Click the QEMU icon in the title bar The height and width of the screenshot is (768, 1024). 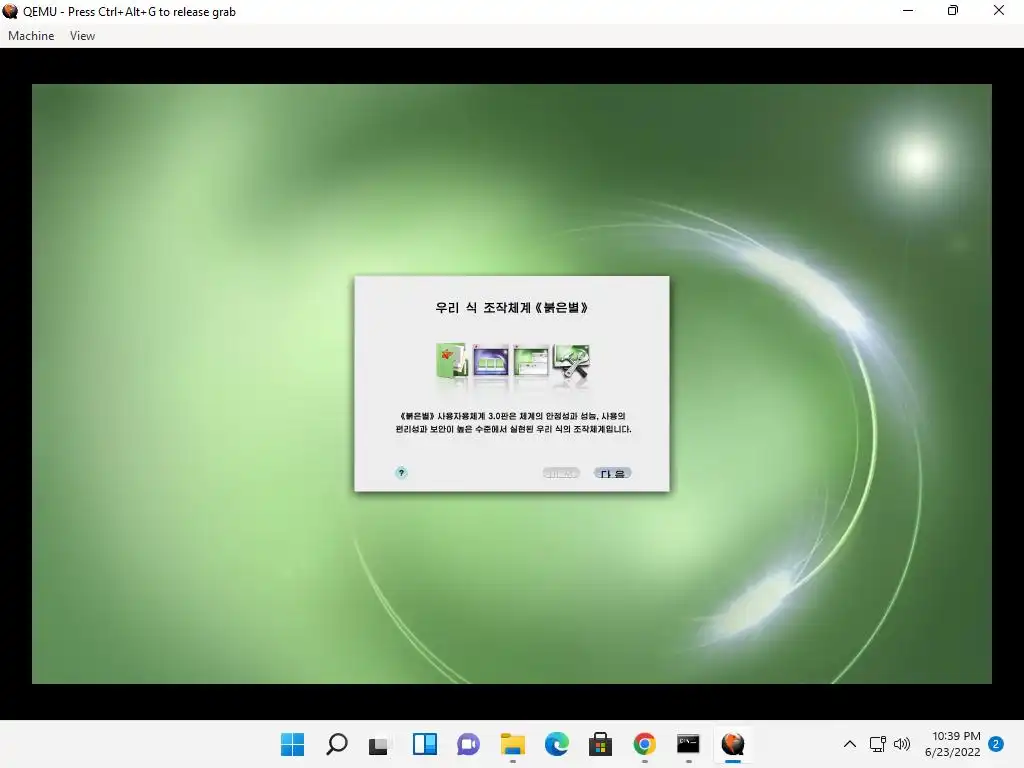coord(10,11)
